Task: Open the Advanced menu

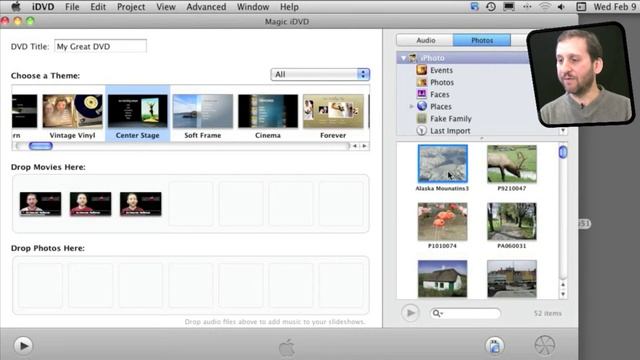Action: [206, 7]
